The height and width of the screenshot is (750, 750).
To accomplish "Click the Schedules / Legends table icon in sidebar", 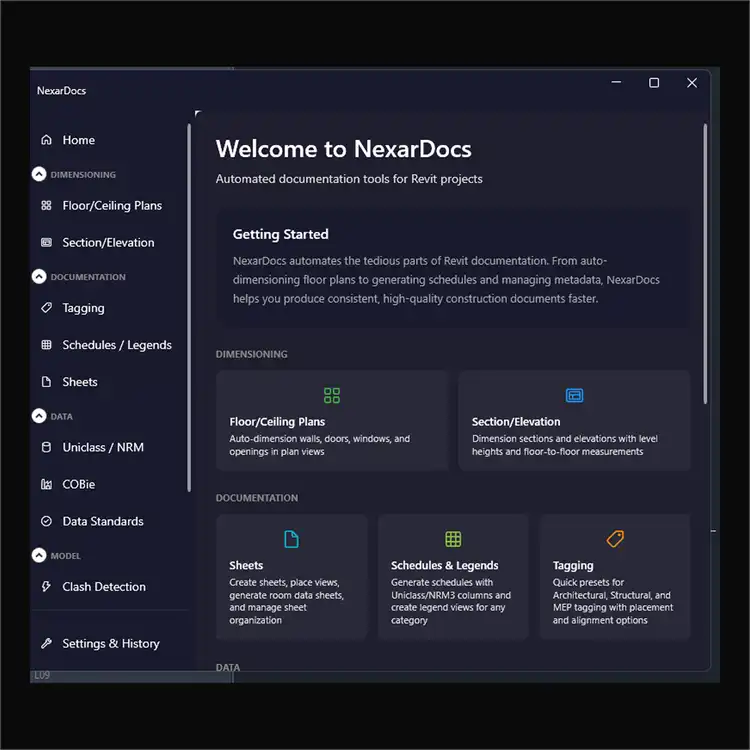I will [46, 345].
